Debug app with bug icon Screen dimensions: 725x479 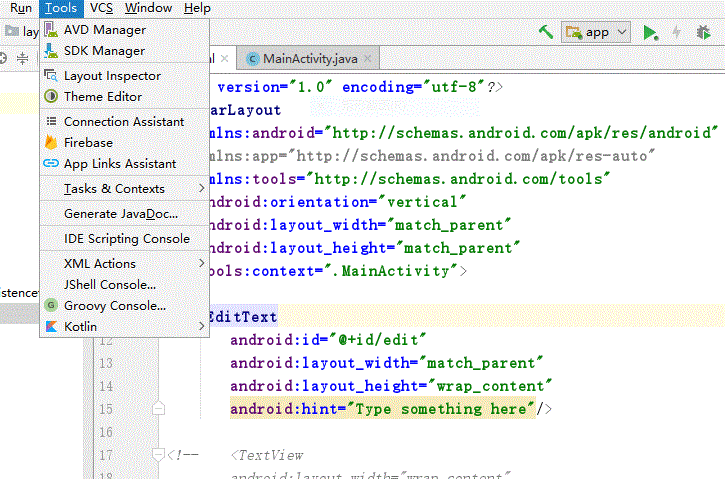pyautogui.click(x=703, y=32)
